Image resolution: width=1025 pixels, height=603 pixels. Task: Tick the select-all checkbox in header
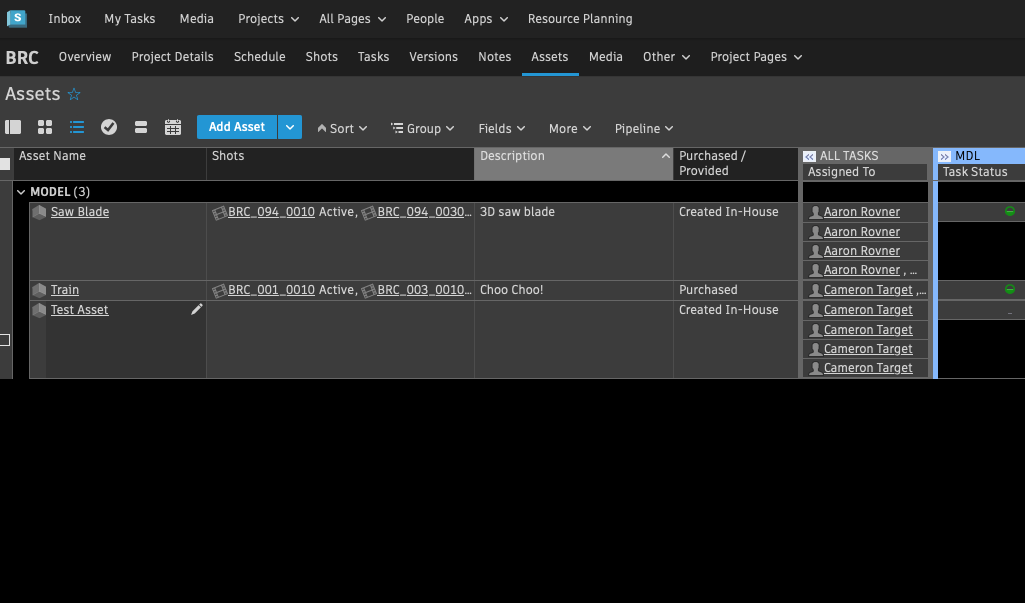(x=5, y=164)
